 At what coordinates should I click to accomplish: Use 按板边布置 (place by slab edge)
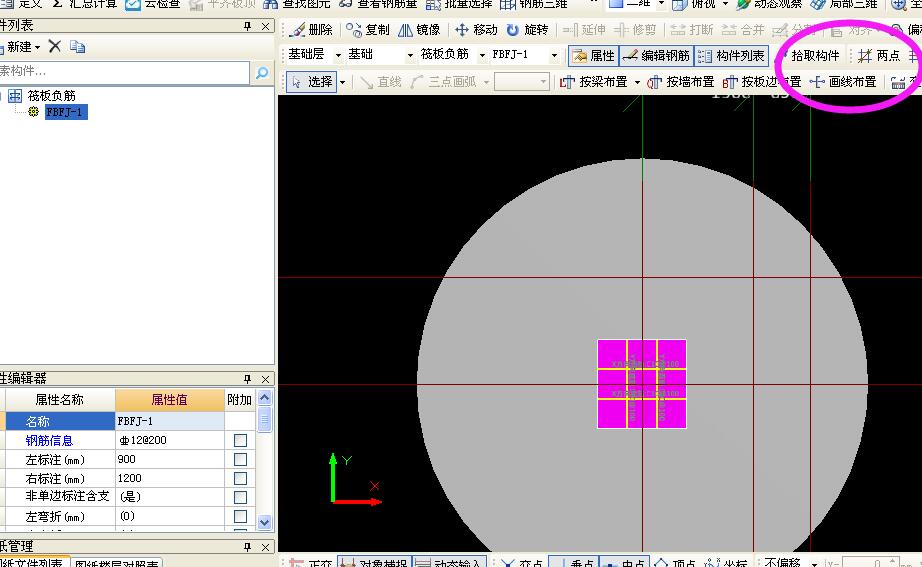coord(762,82)
